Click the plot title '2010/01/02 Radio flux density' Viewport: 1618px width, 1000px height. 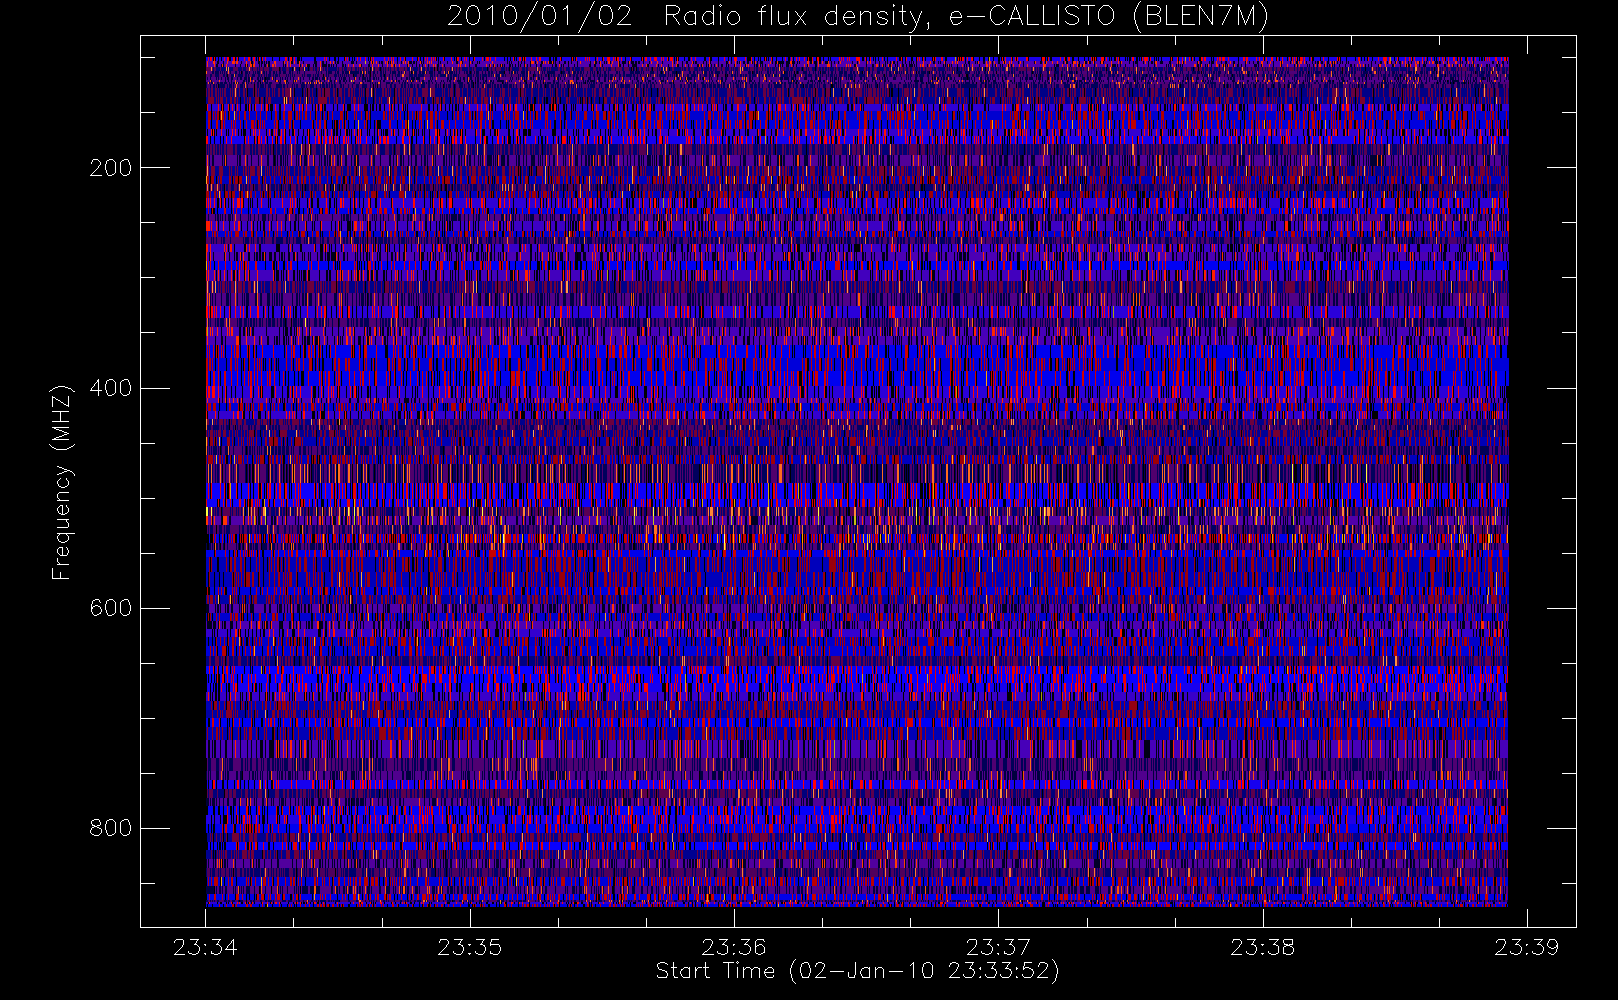click(x=858, y=17)
